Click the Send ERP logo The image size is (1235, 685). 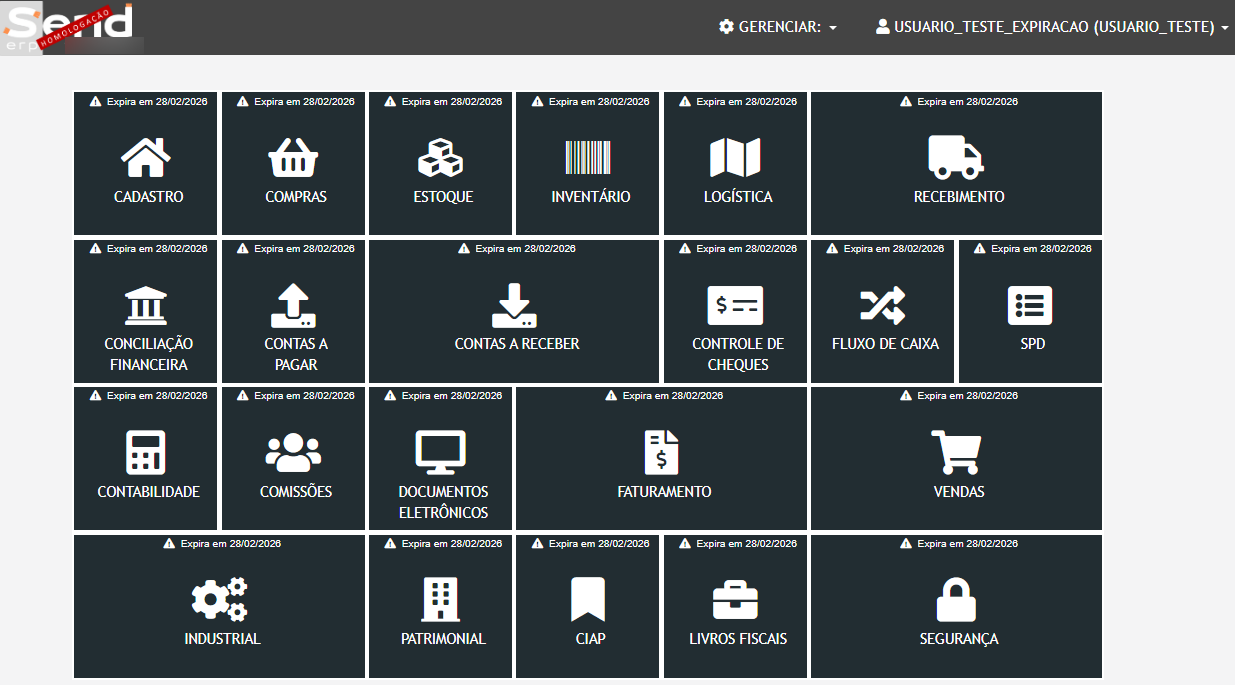(68, 27)
